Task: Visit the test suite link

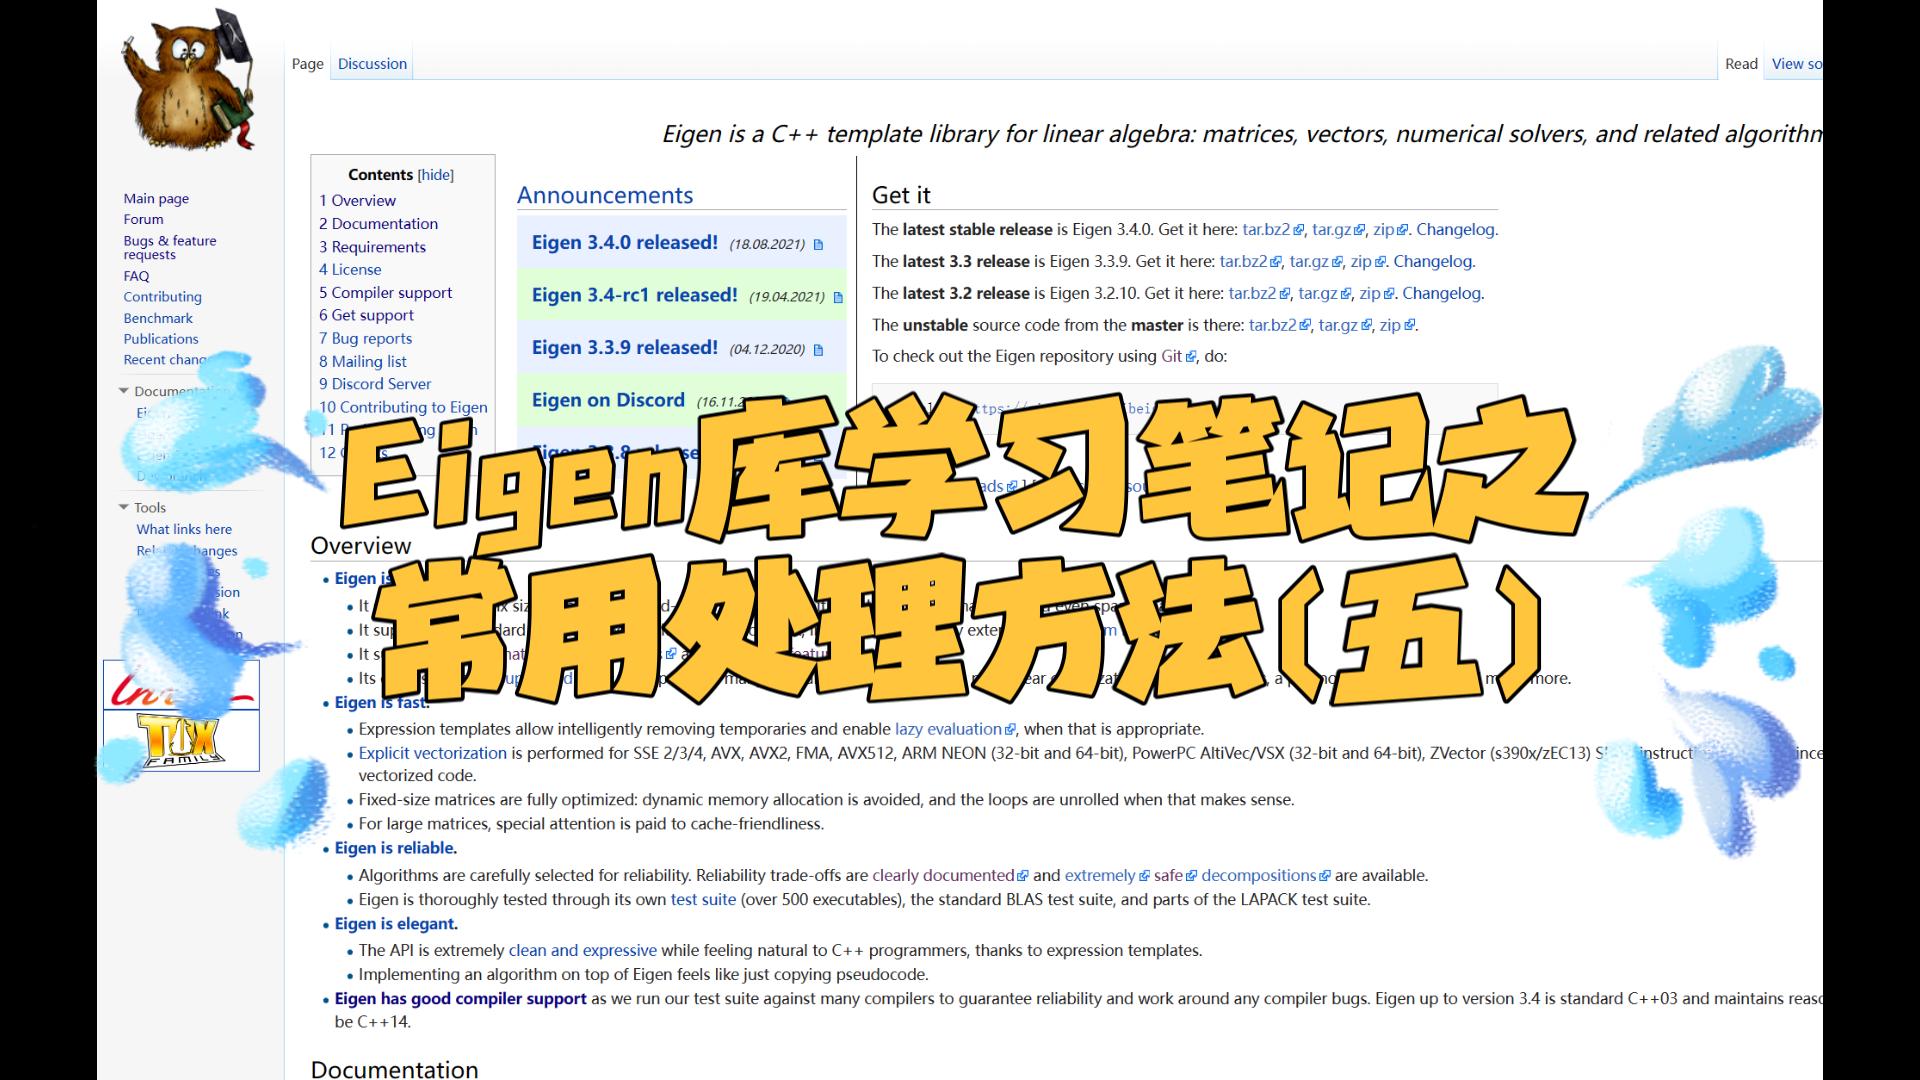Action: [701, 899]
